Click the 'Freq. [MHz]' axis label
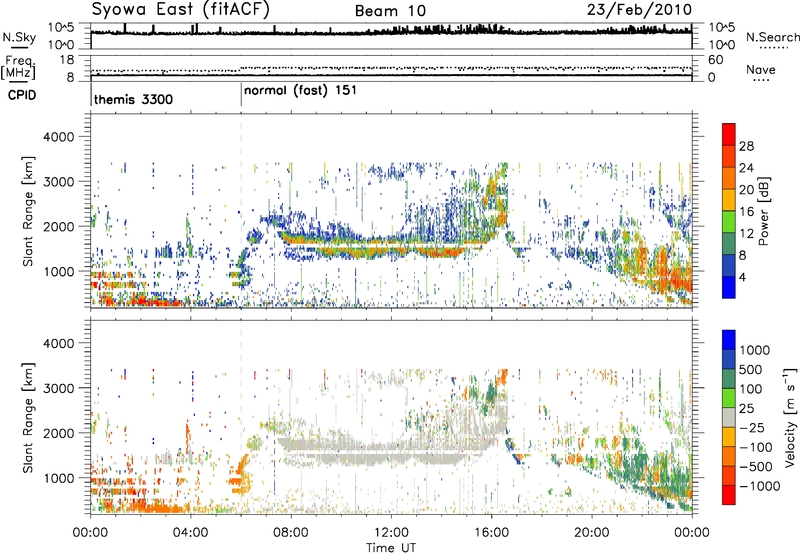Viewport: 800px width, 554px height. (x=18, y=68)
